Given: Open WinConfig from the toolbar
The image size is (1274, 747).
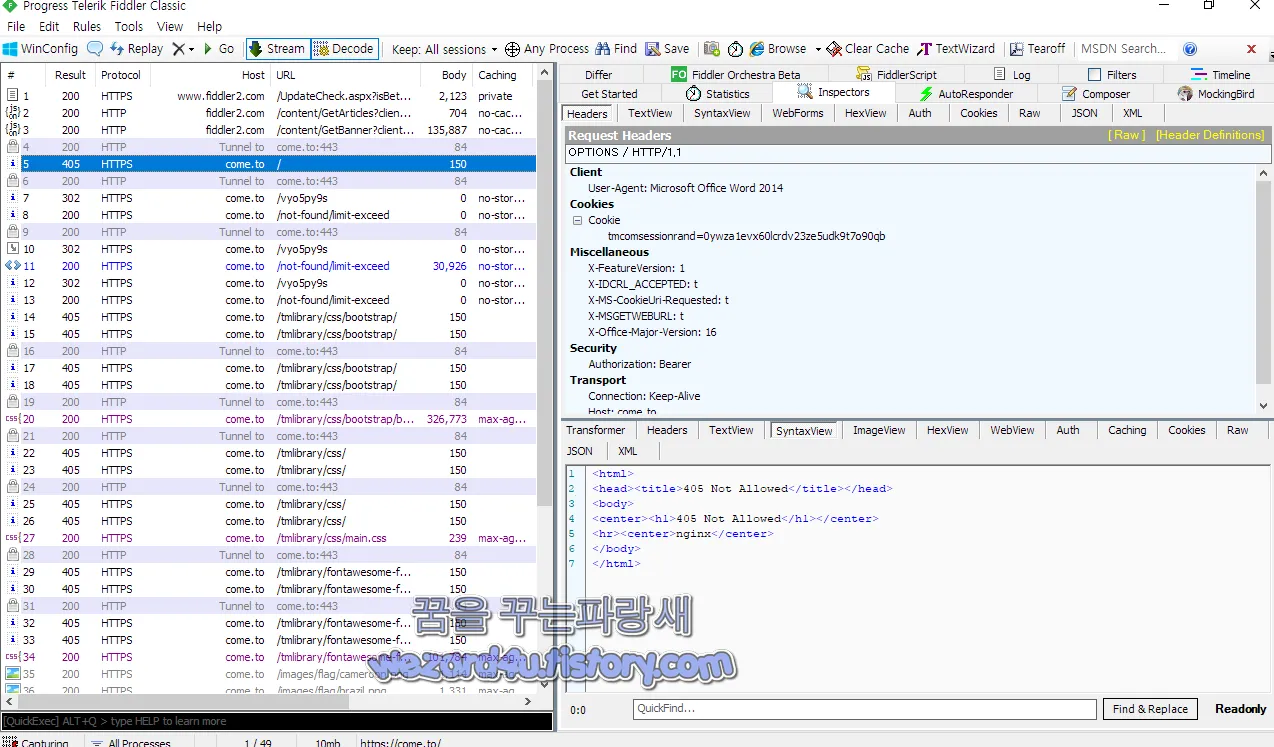Looking at the screenshot, I should pos(40,48).
